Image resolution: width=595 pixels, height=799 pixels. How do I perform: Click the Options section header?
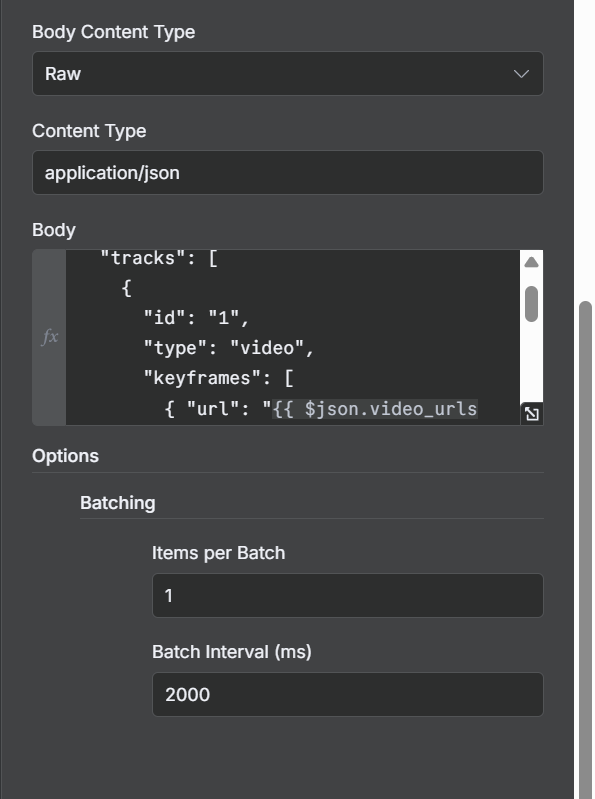pyautogui.click(x=65, y=456)
